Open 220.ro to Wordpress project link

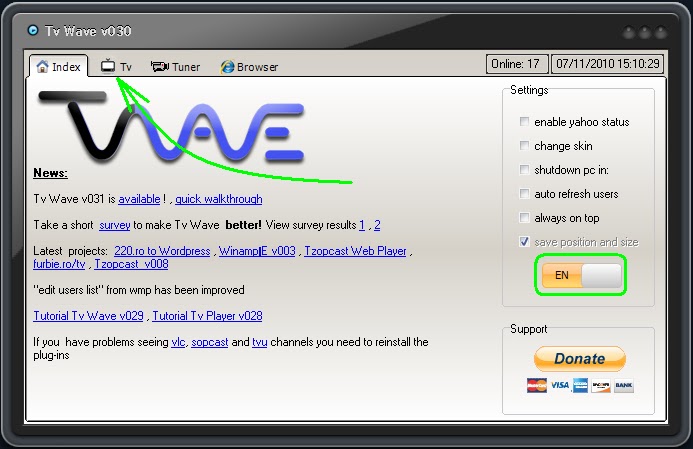(162, 251)
